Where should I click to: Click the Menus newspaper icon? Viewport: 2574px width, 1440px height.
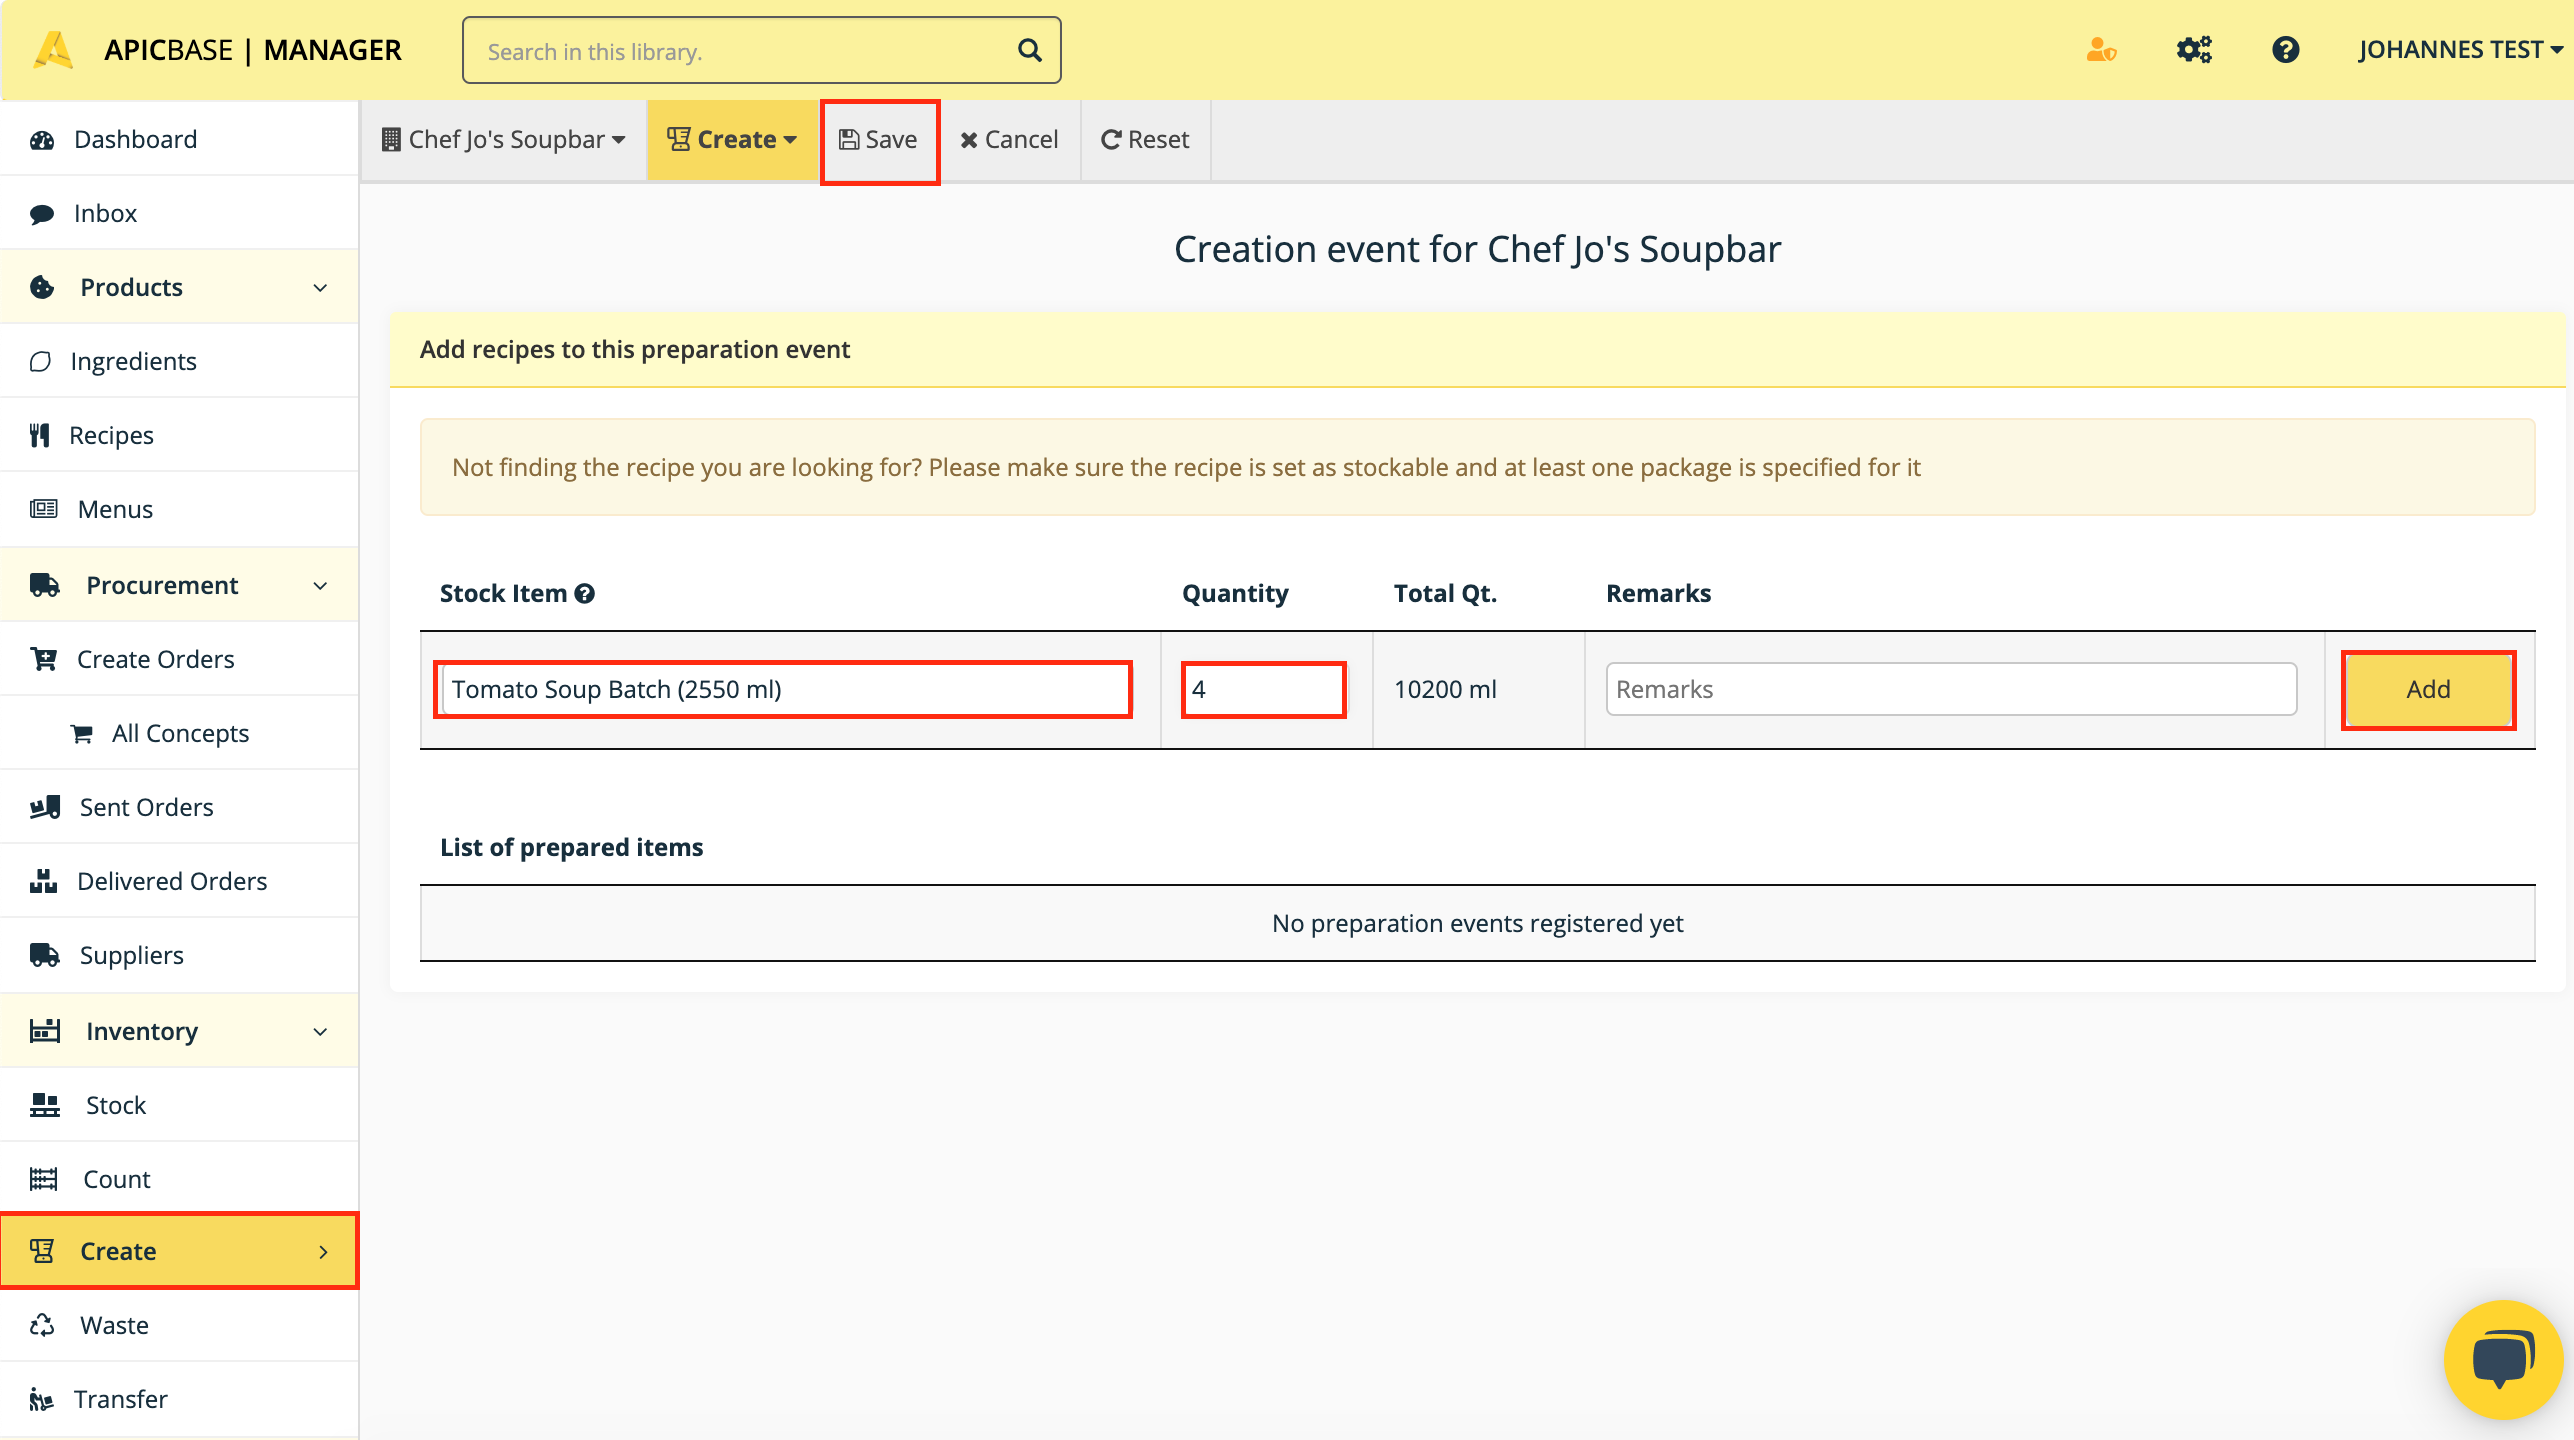44,510
